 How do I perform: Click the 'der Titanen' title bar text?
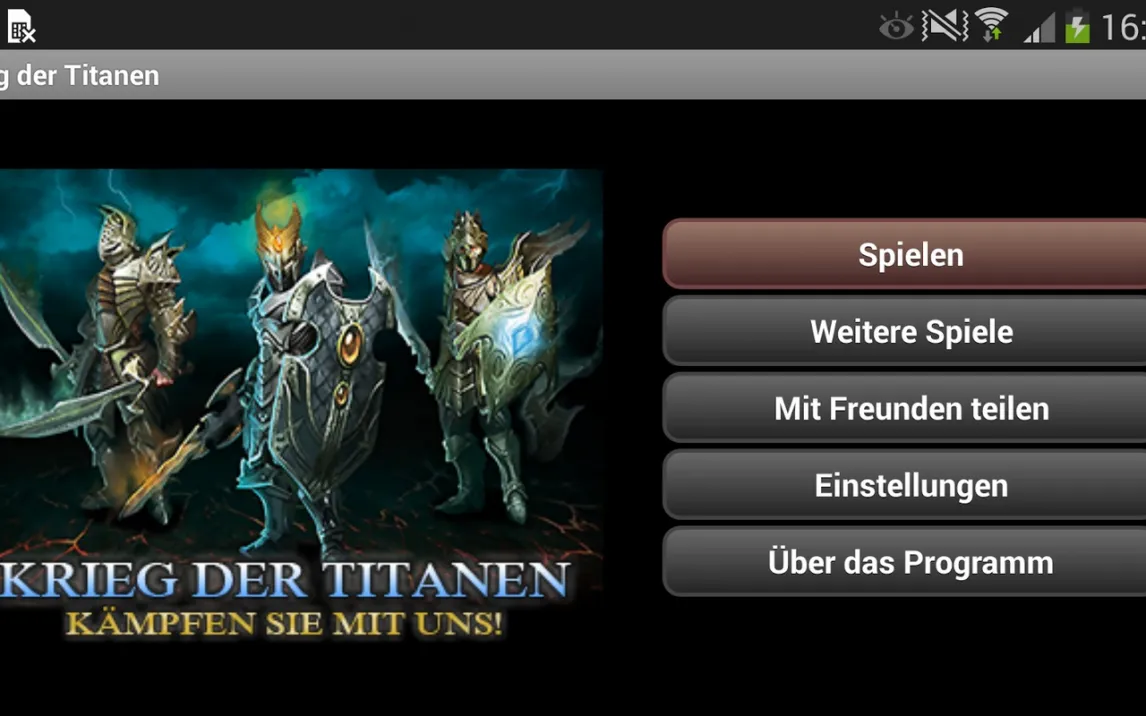click(x=80, y=75)
